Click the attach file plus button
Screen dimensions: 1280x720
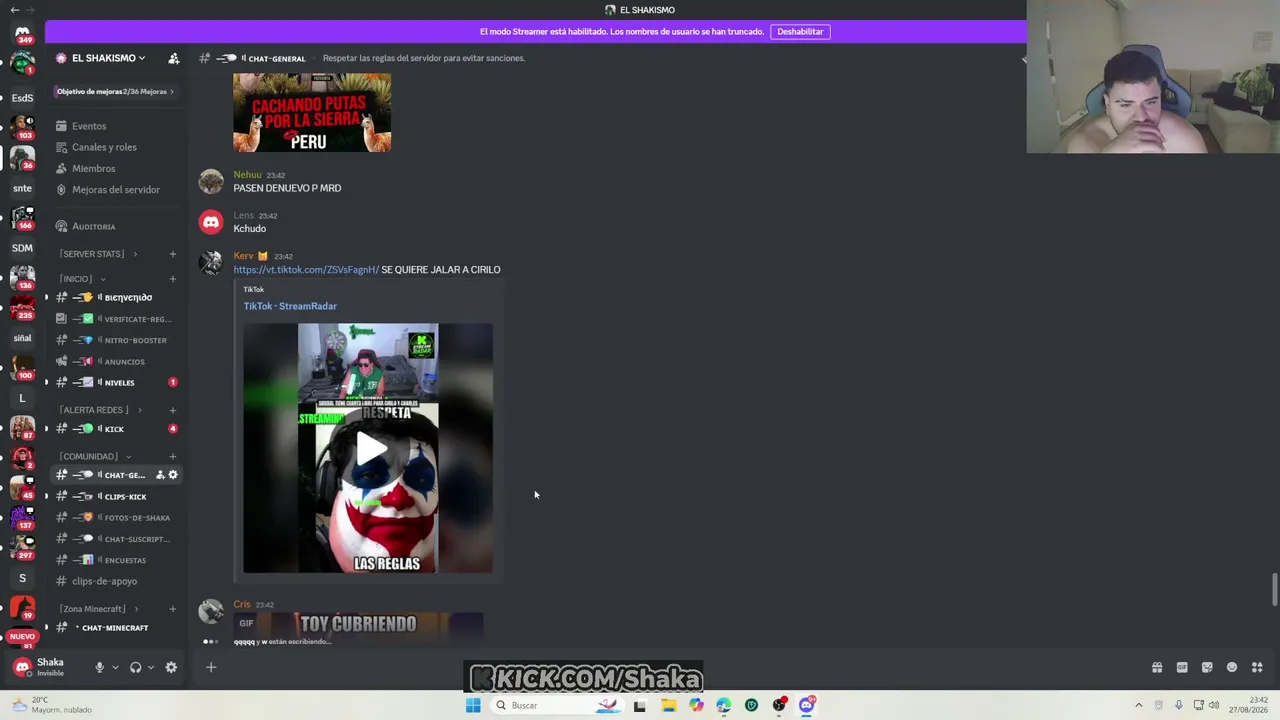211,667
